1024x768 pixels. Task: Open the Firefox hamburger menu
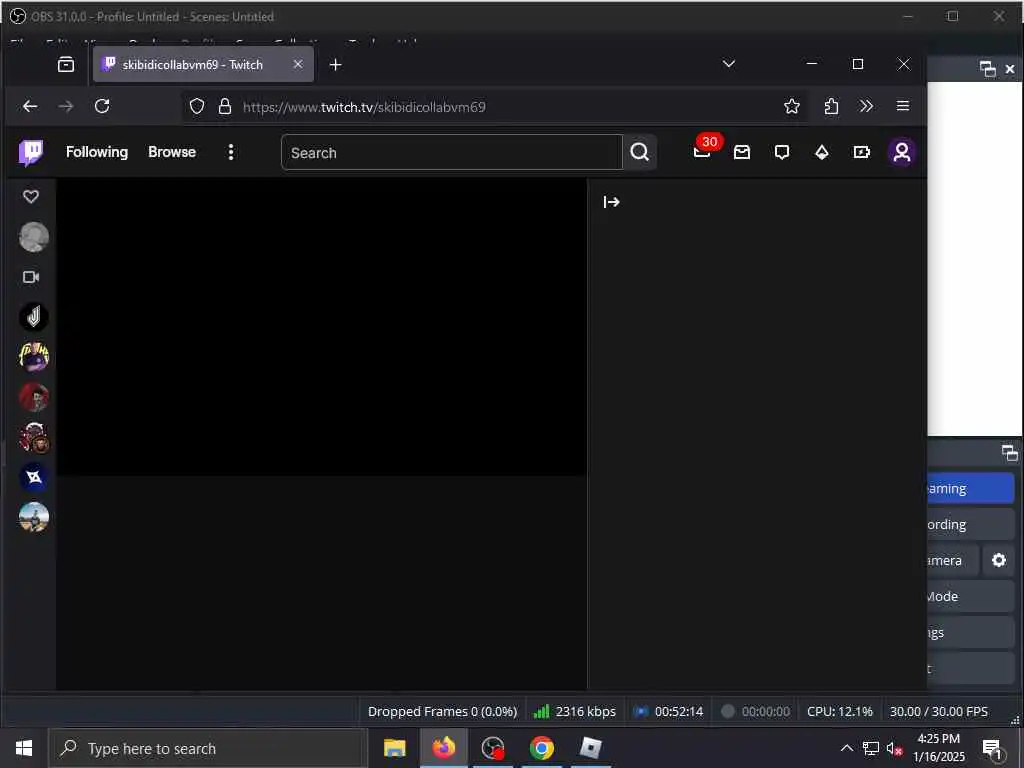[x=903, y=106]
